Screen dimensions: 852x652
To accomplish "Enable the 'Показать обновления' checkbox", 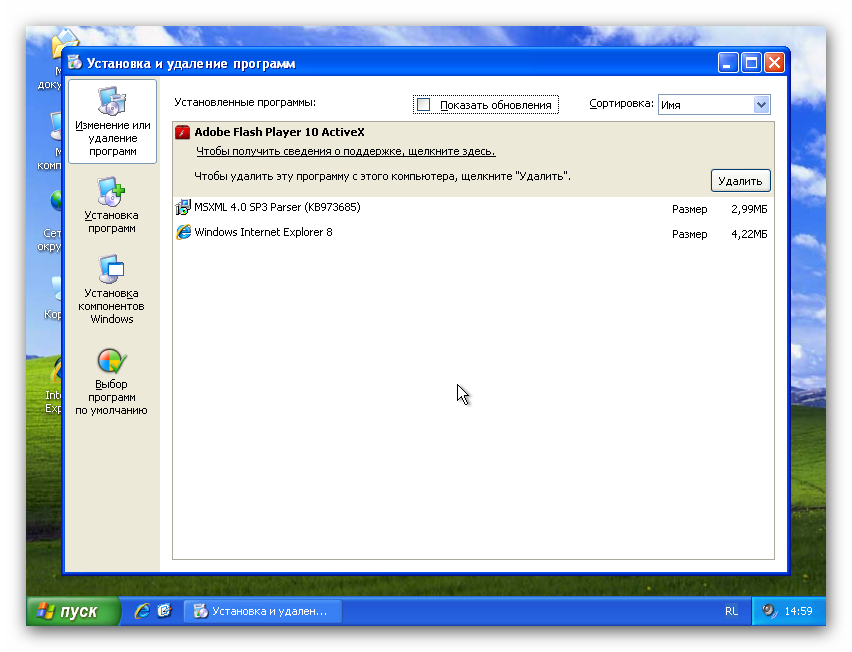I will 424,105.
